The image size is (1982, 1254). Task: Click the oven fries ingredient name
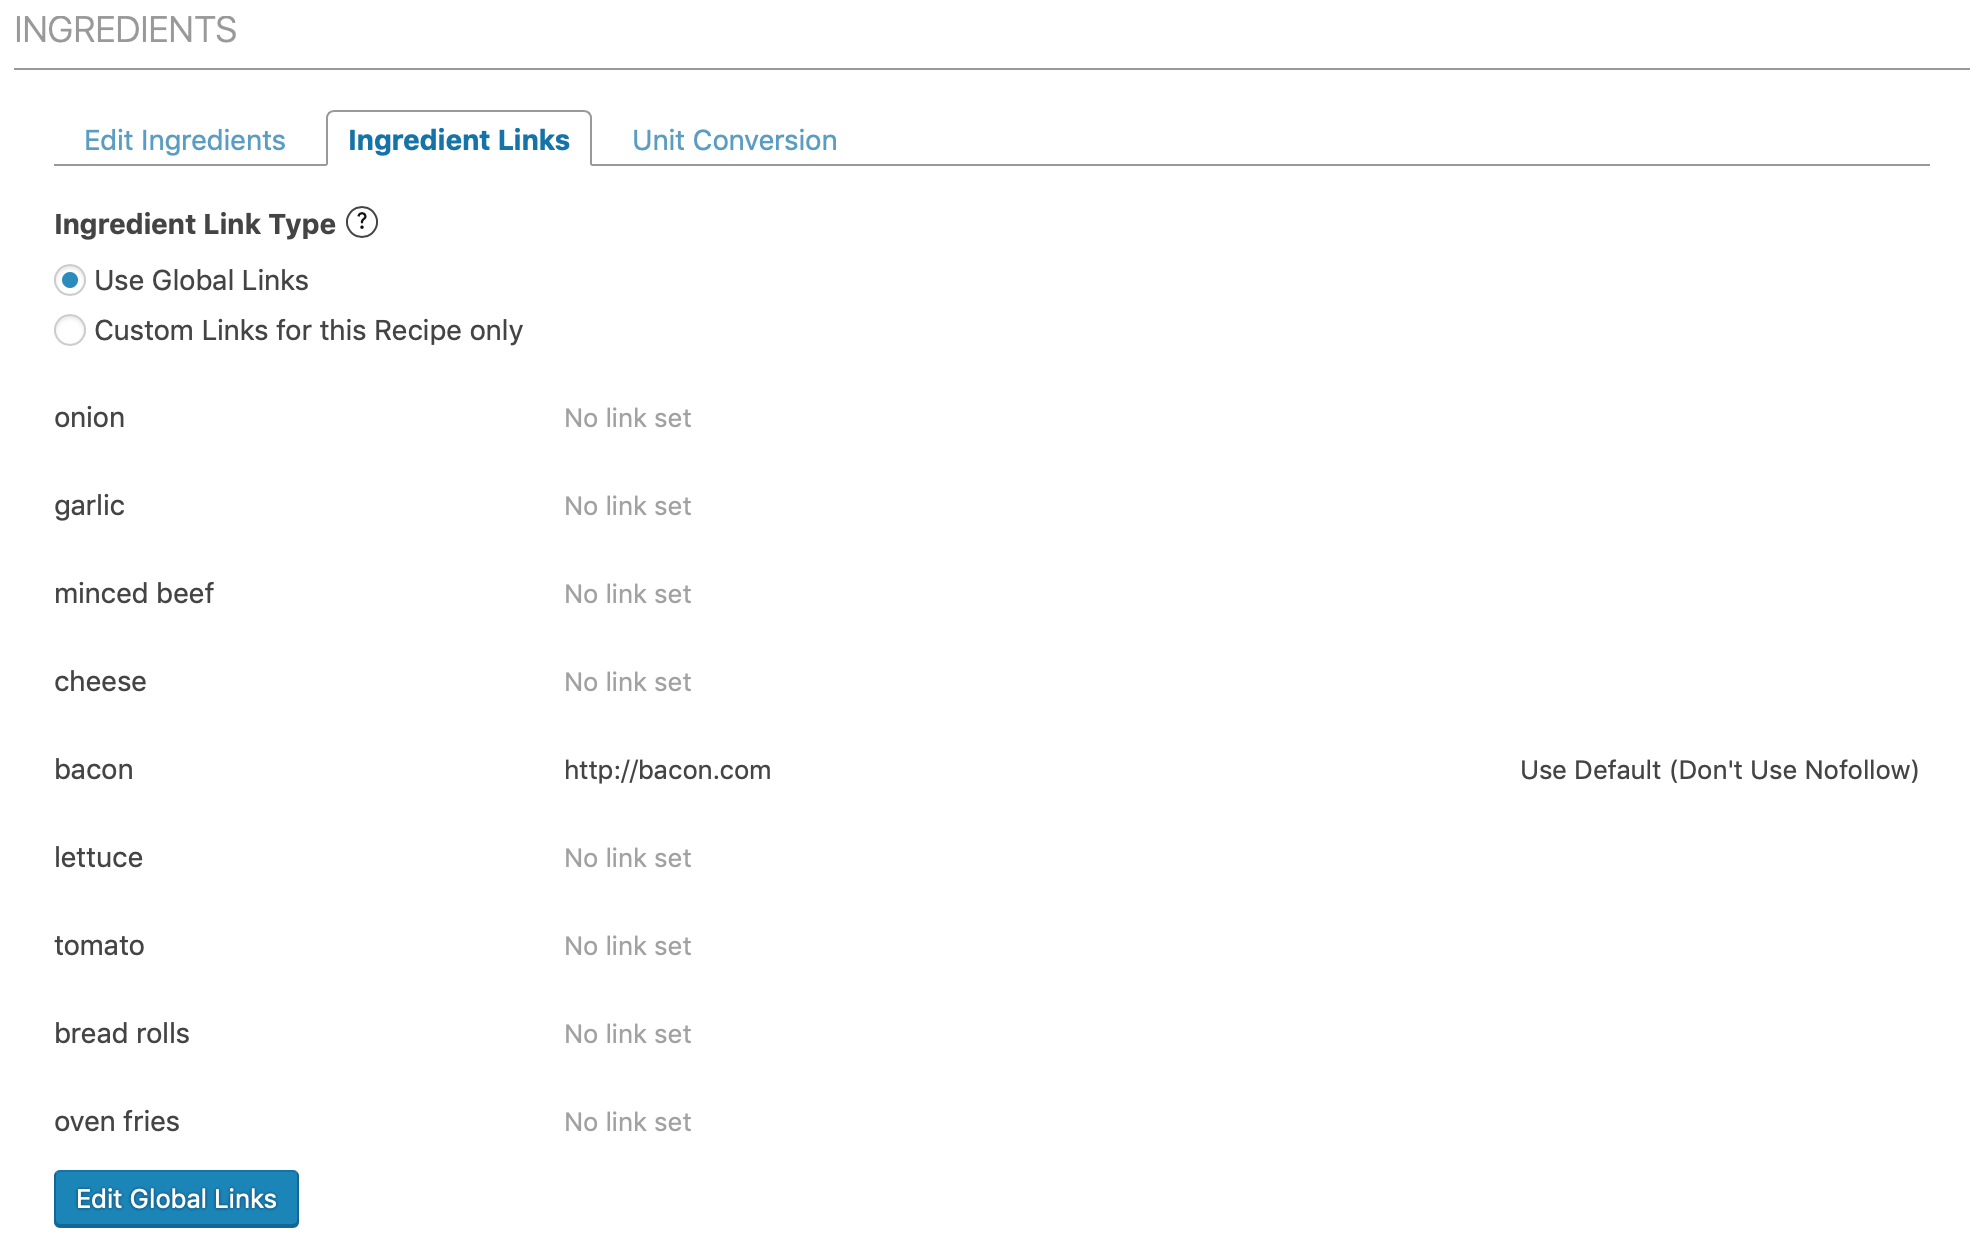pos(117,1122)
